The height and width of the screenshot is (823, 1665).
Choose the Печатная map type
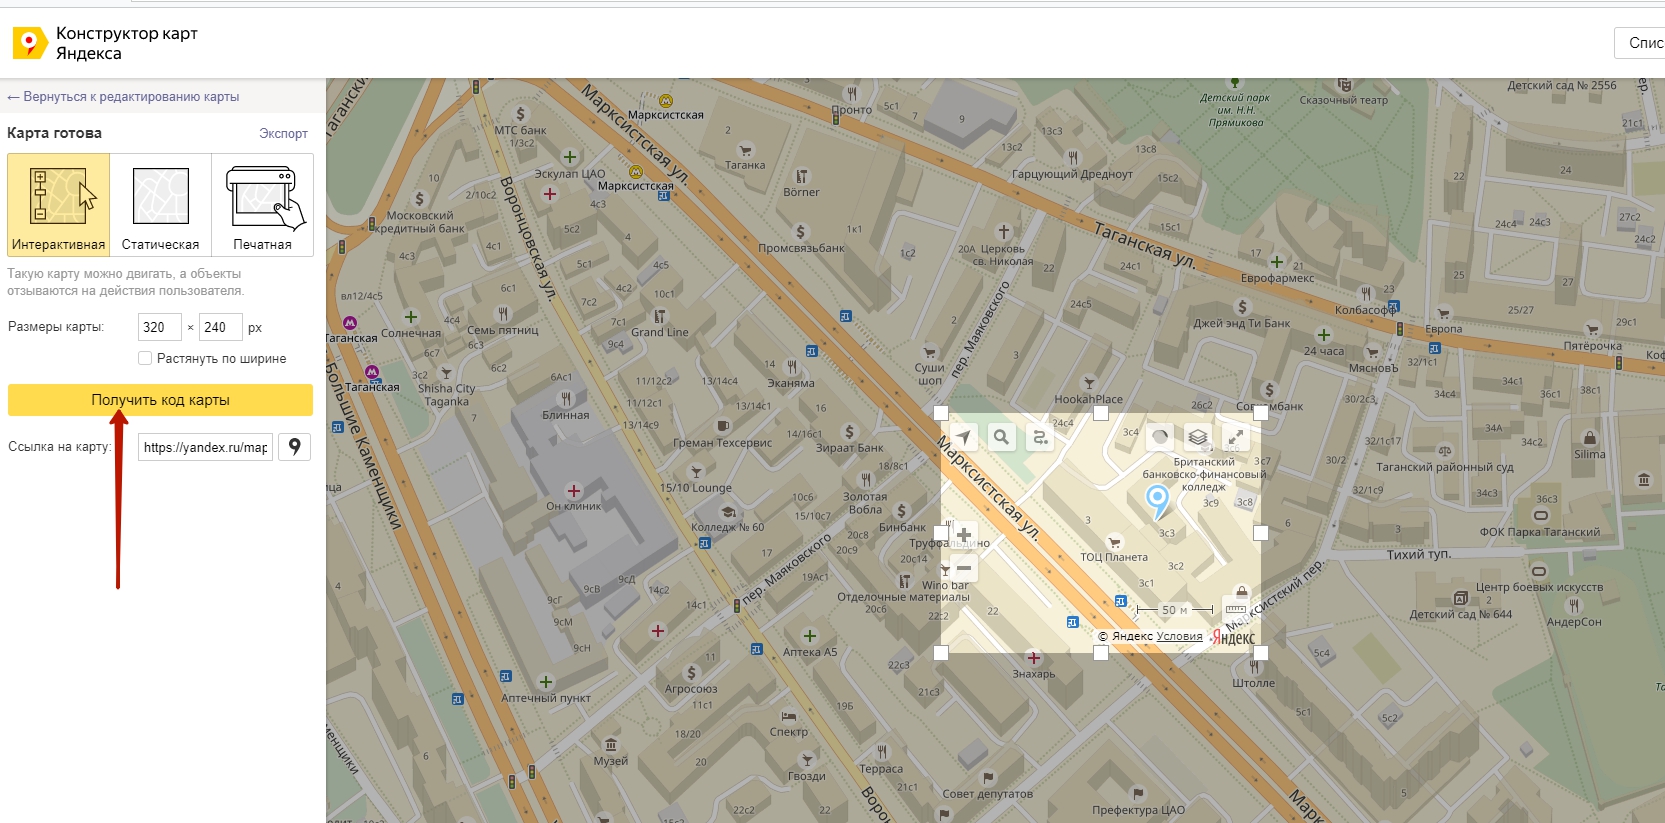[263, 204]
